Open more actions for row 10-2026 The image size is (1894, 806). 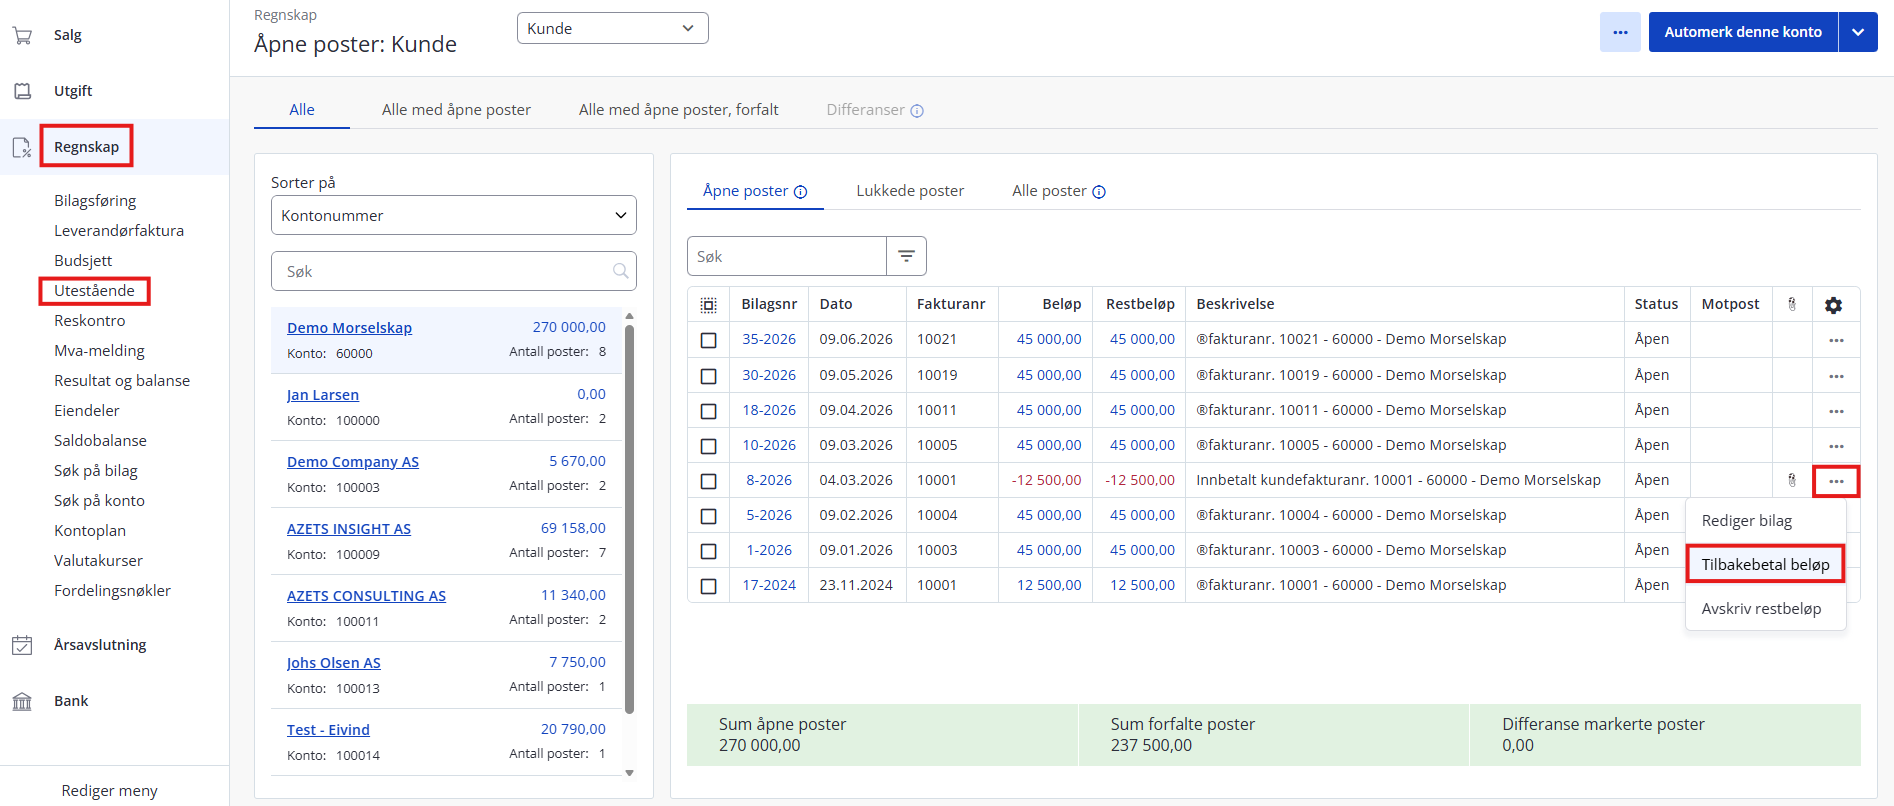point(1836,446)
